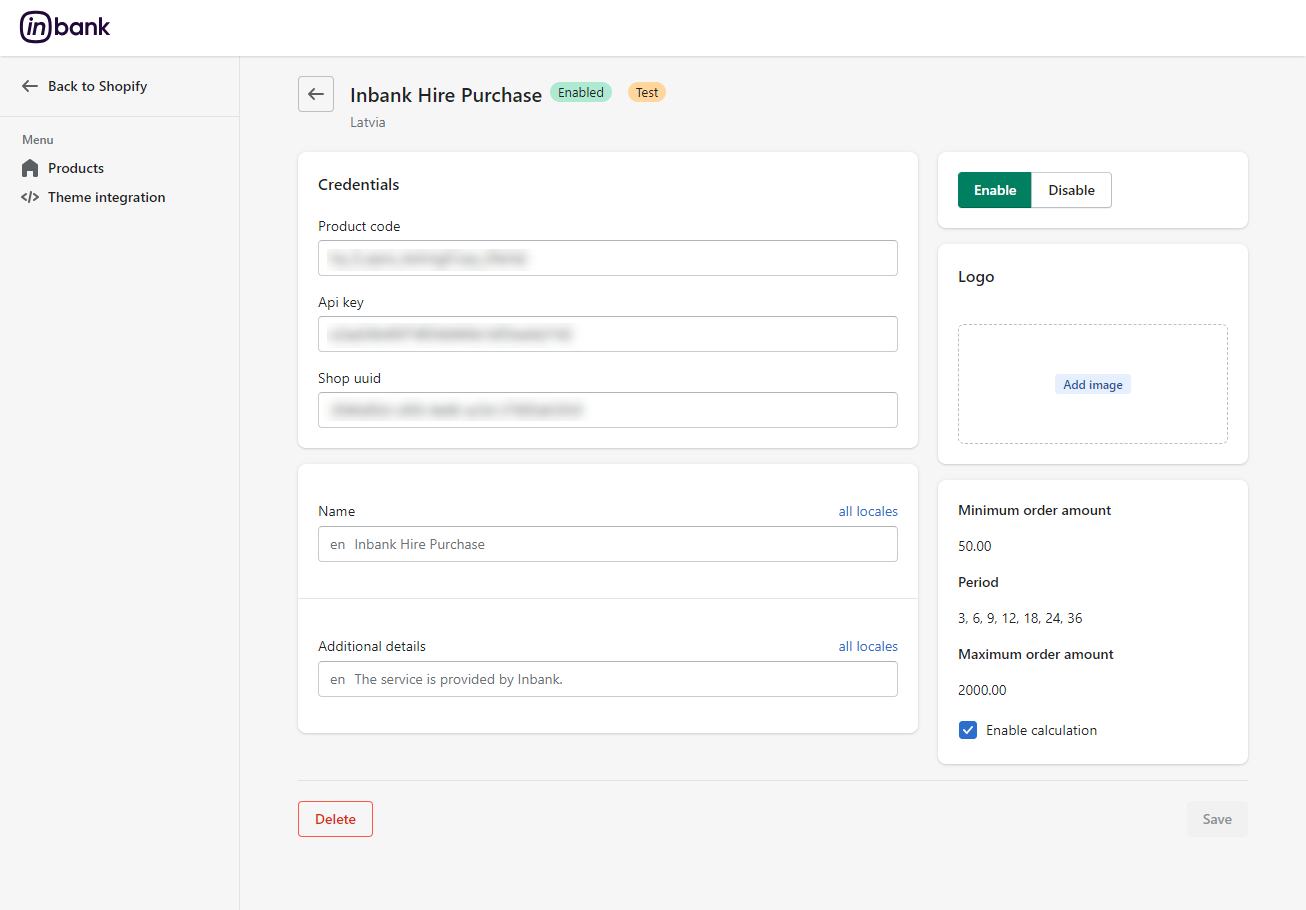Click the Inbank logo in header

click(65, 28)
